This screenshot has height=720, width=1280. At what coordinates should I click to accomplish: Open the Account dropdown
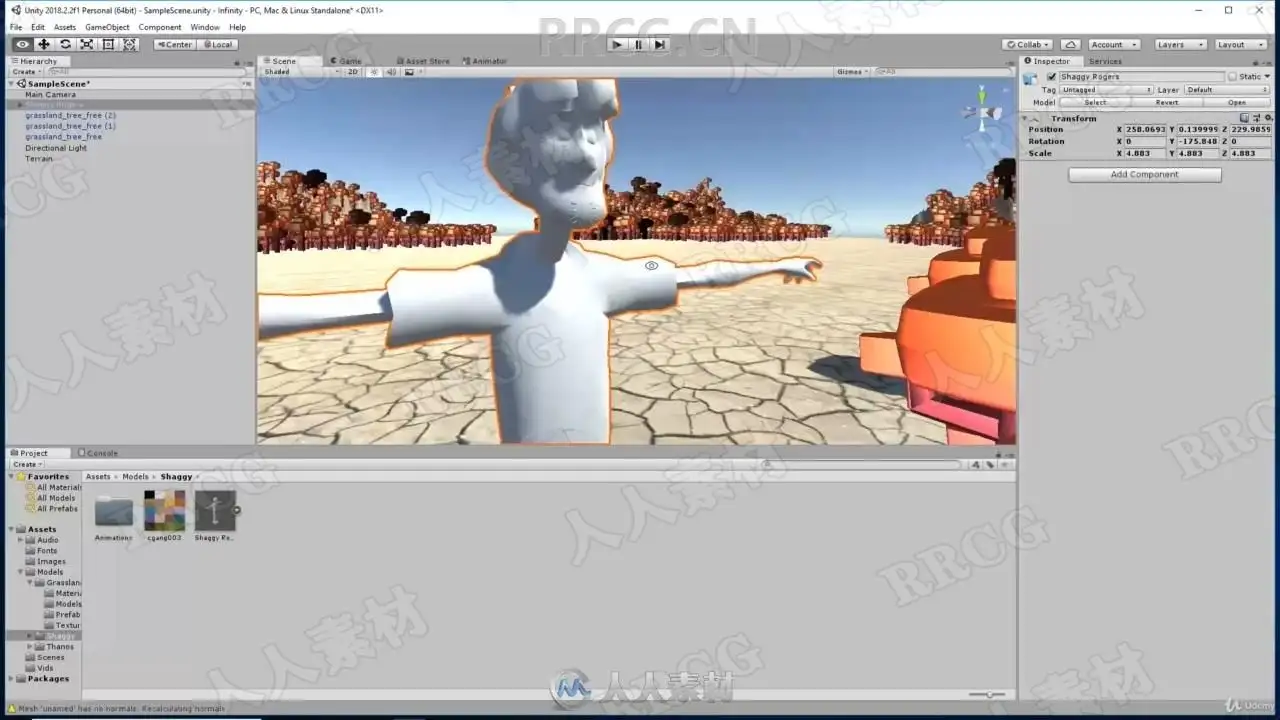pyautogui.click(x=1113, y=44)
